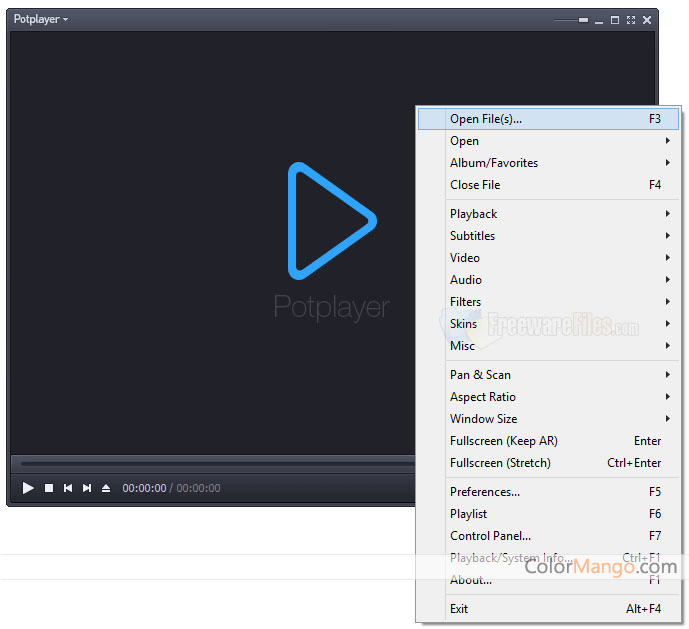Click the Next track icon
Image resolution: width=689 pixels, height=629 pixels.
coord(87,488)
